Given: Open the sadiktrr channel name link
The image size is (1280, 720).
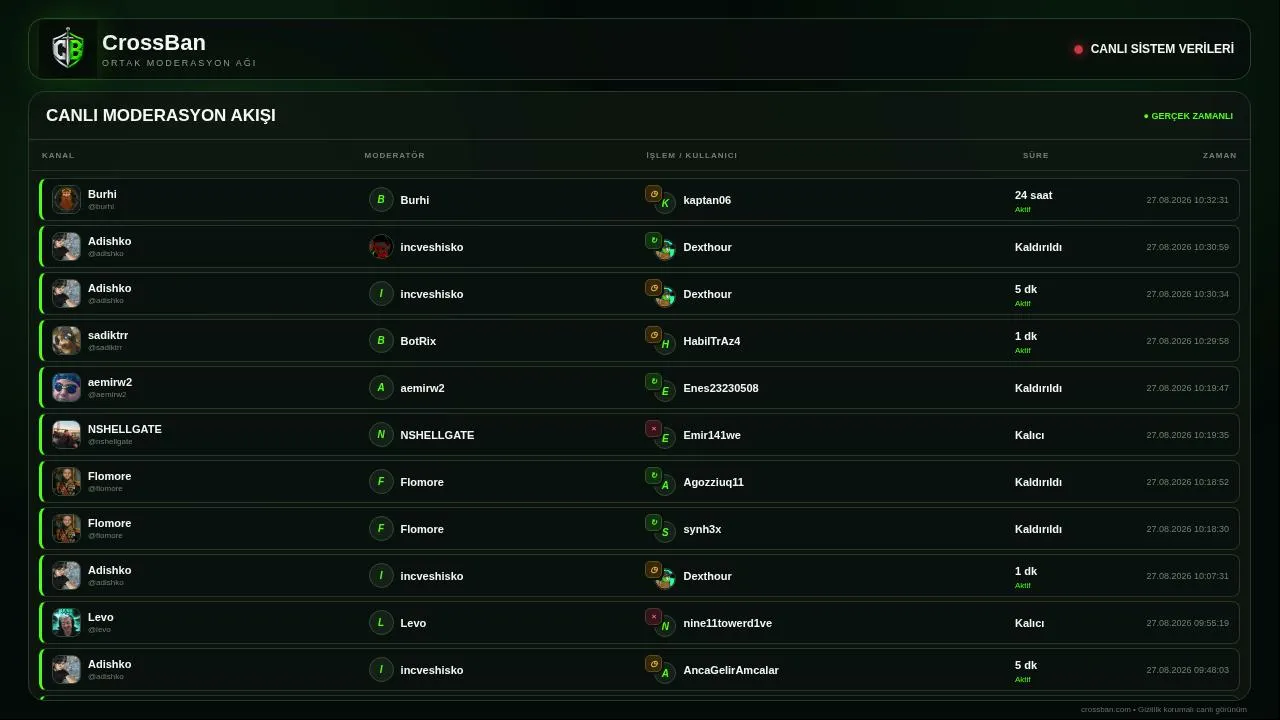Looking at the screenshot, I should pyautogui.click(x=108, y=335).
